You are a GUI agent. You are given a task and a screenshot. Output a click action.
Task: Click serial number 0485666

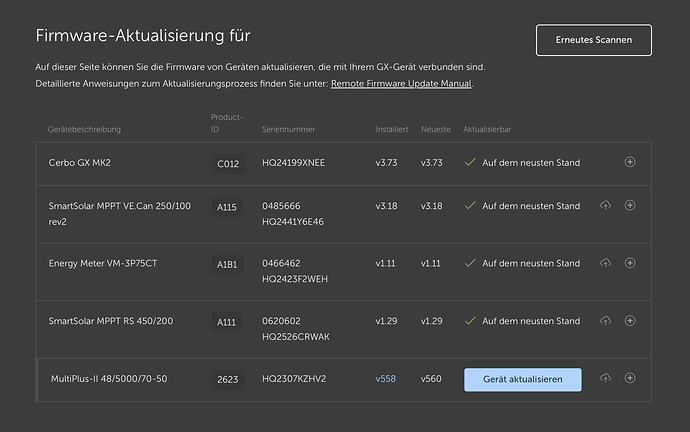tap(281, 206)
